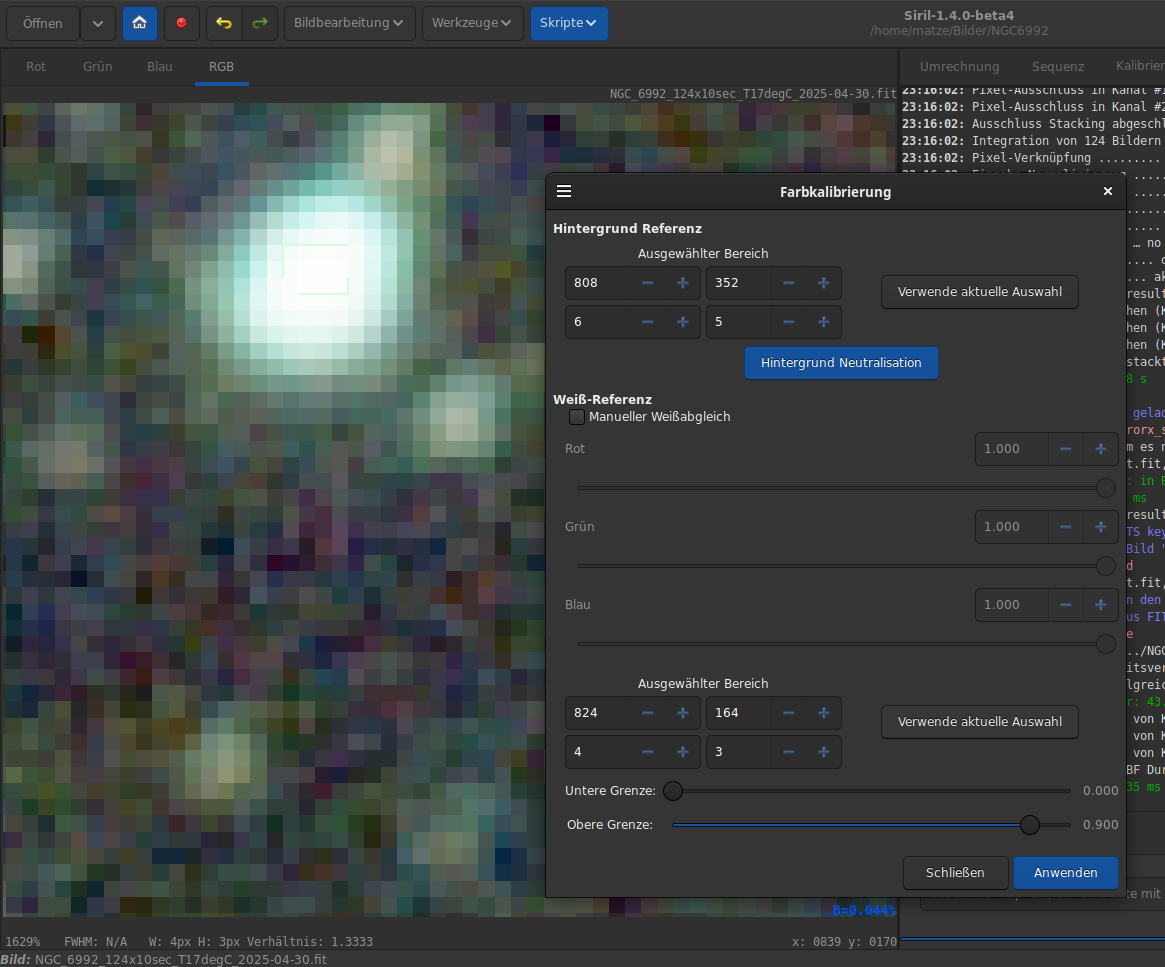
Task: Switch to the Sequenz tab
Action: 1057,67
